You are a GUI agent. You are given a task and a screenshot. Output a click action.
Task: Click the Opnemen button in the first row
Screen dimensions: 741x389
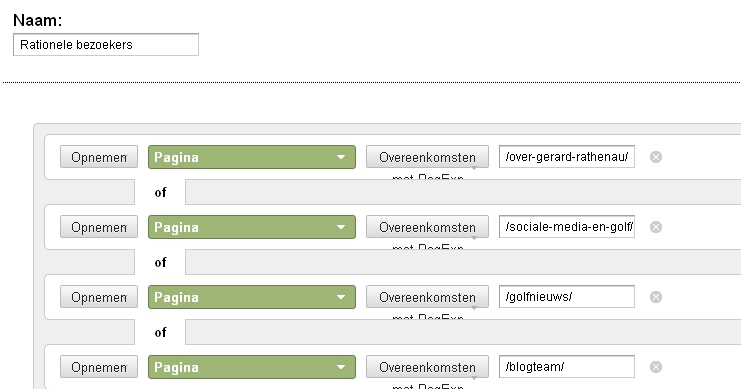(x=99, y=157)
